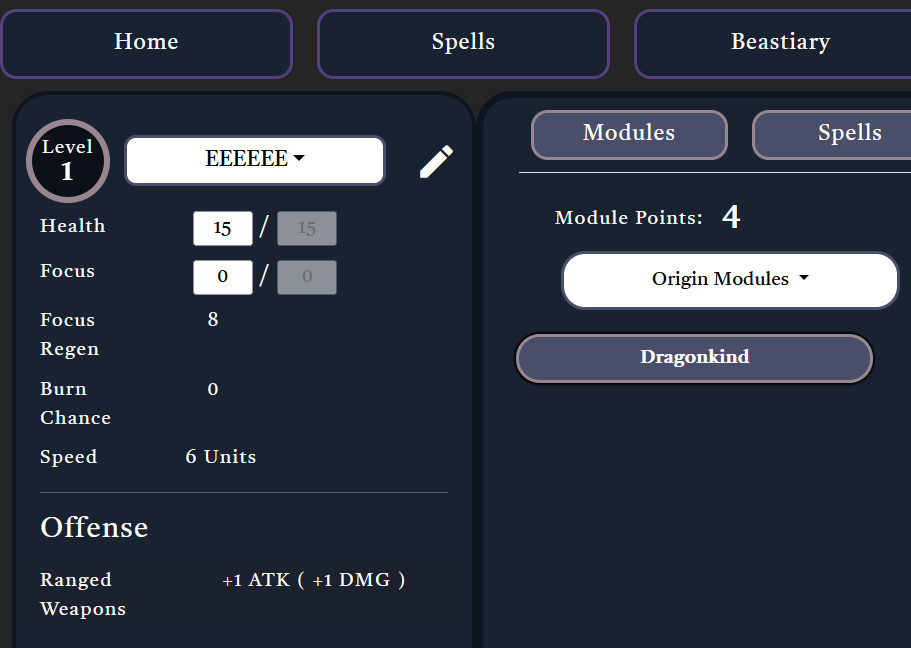This screenshot has width=911, height=648.
Task: Navigate to the Beastiary page
Action: point(780,43)
